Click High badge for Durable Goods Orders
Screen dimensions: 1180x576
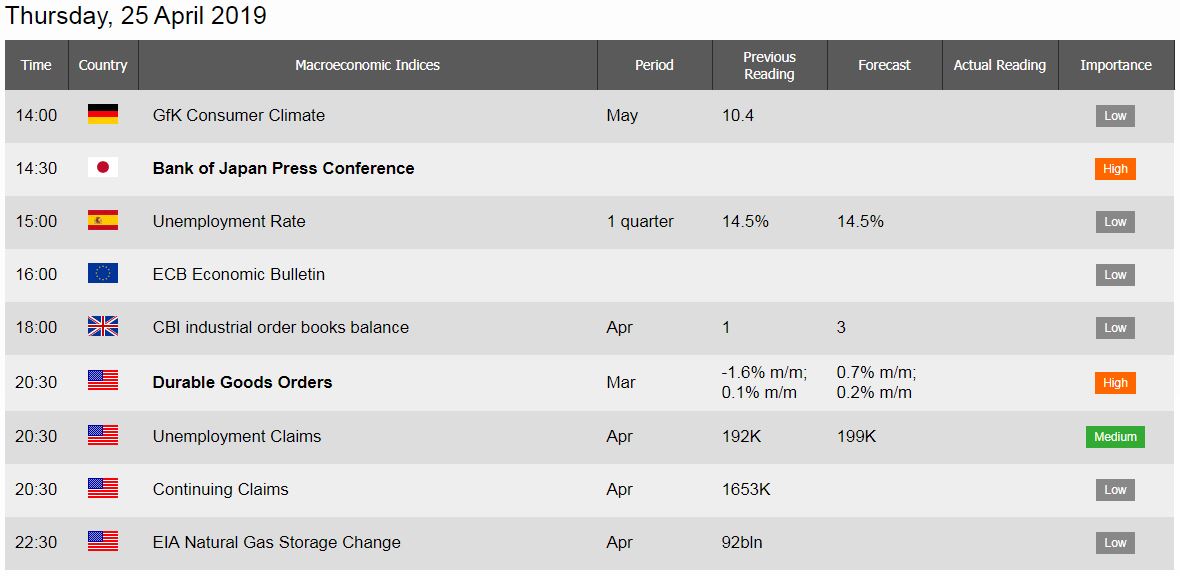tap(1115, 382)
